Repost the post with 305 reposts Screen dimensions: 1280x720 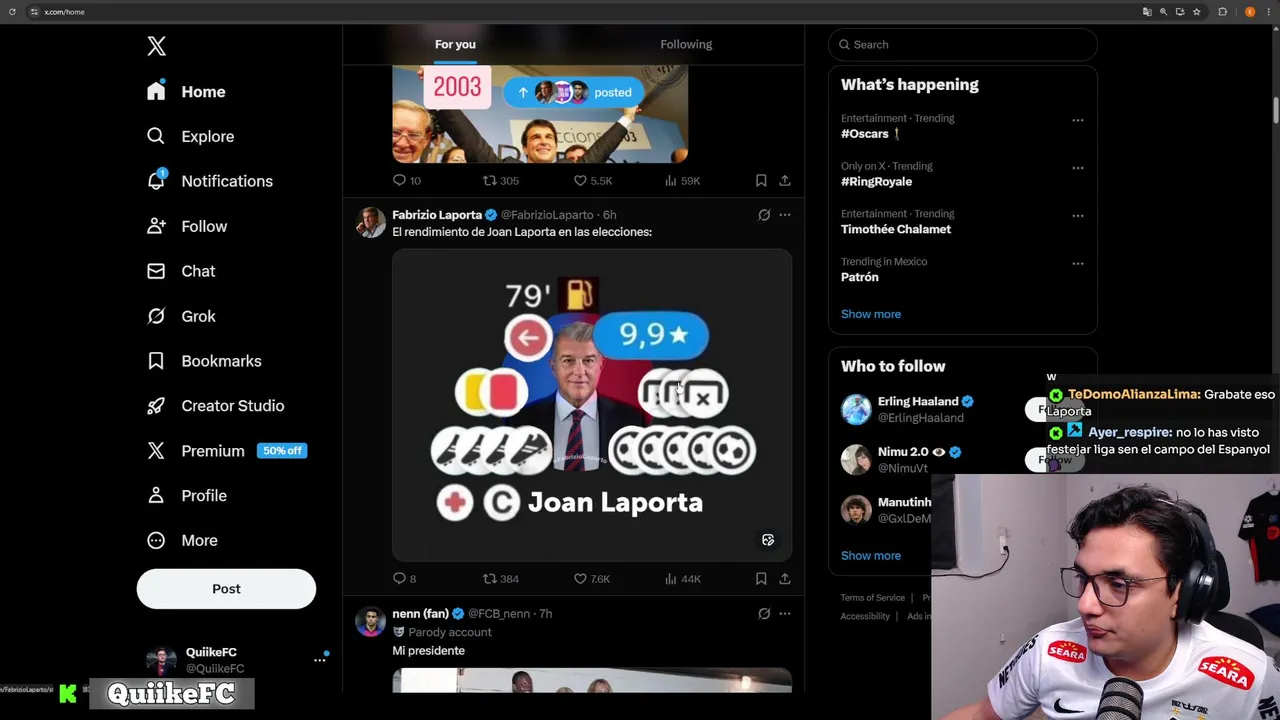click(x=501, y=180)
